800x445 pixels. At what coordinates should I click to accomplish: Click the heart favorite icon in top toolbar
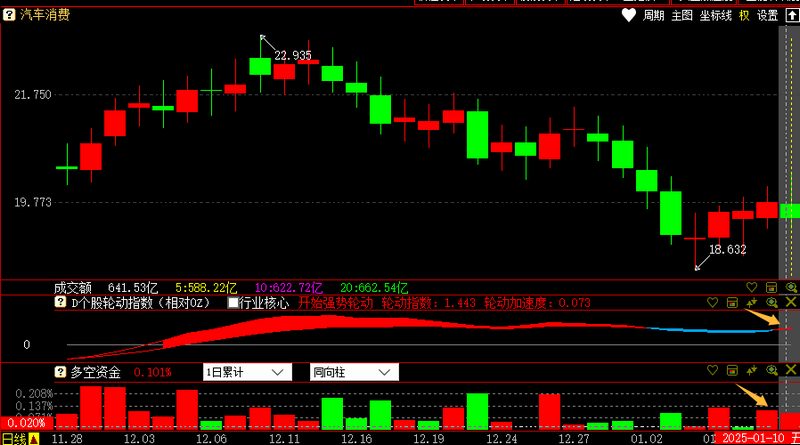pyautogui.click(x=628, y=15)
